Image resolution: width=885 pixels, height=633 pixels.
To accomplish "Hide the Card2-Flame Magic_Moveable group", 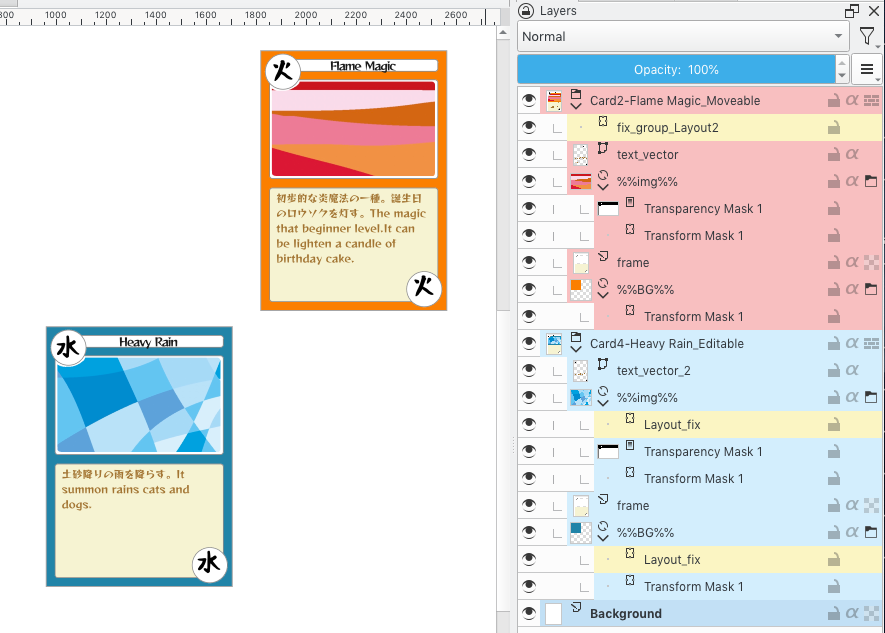I will tap(529, 101).
